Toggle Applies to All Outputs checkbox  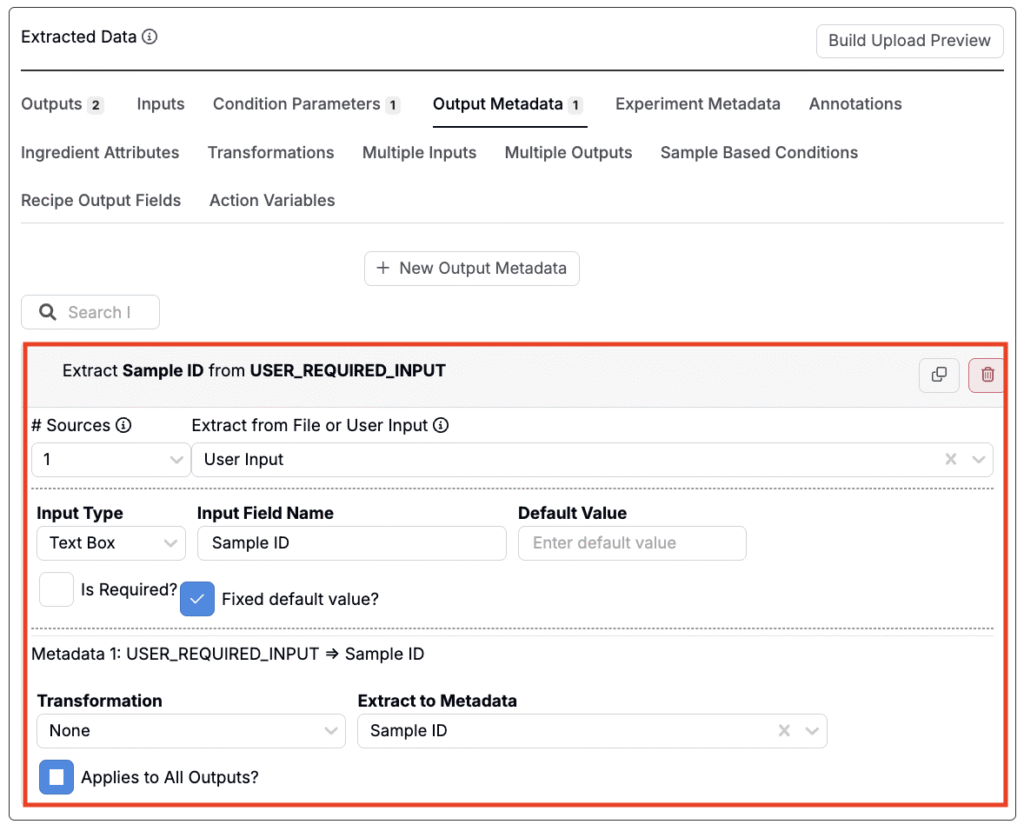click(56, 777)
